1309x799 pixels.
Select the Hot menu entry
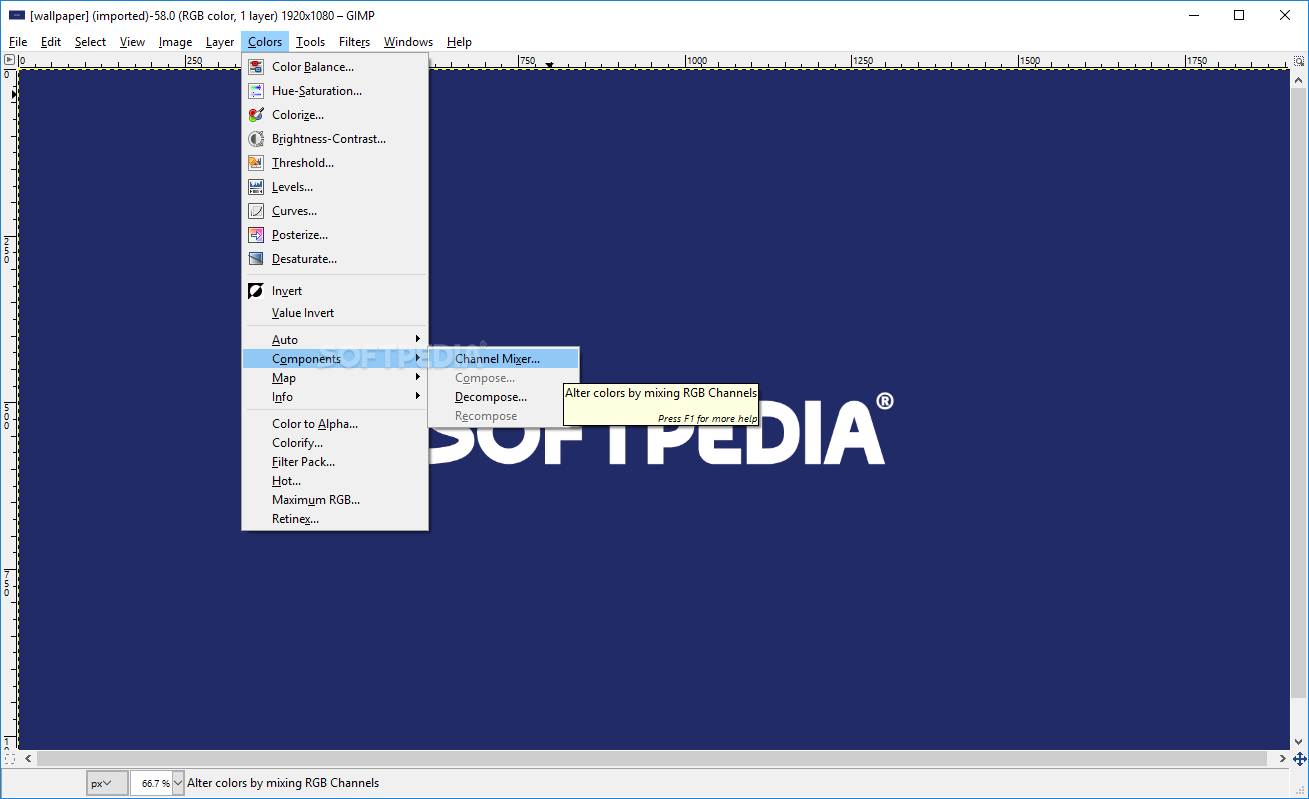point(335,481)
